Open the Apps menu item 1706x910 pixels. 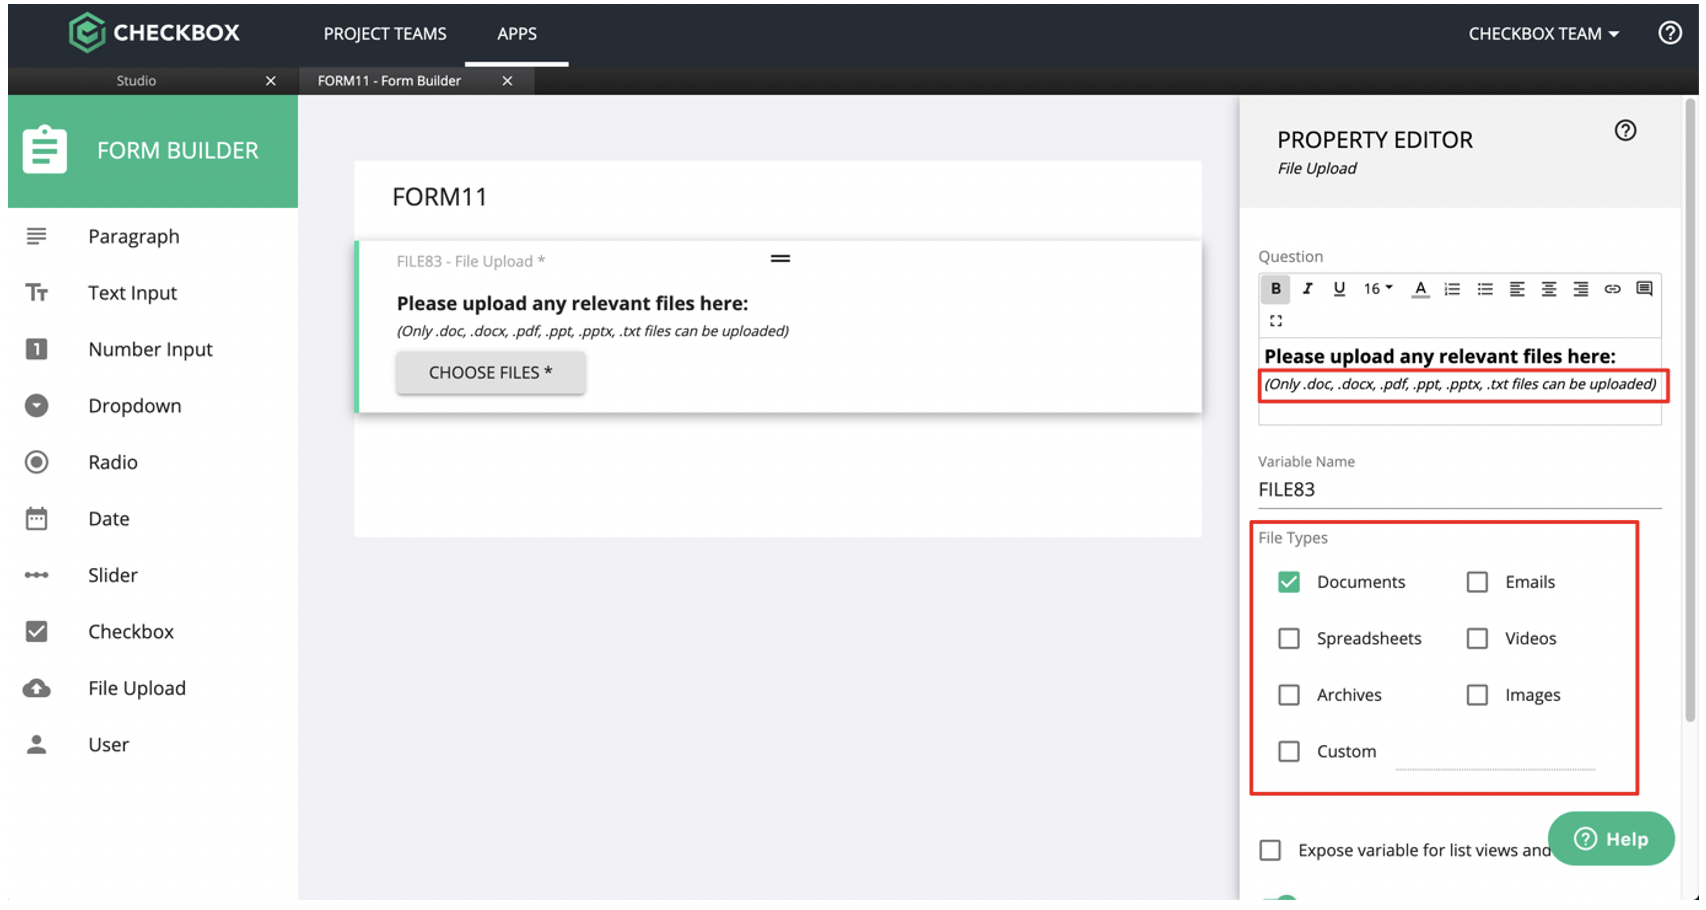[x=517, y=34]
